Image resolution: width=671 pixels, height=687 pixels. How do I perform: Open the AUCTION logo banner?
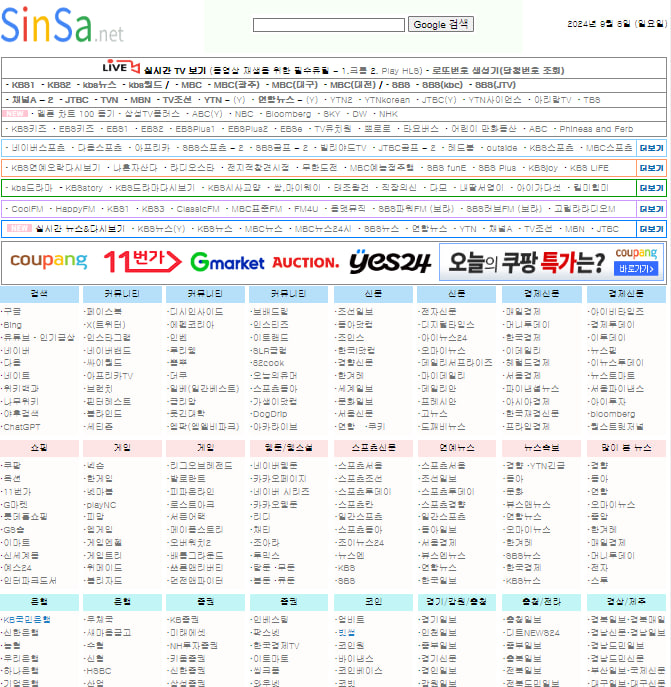point(305,262)
